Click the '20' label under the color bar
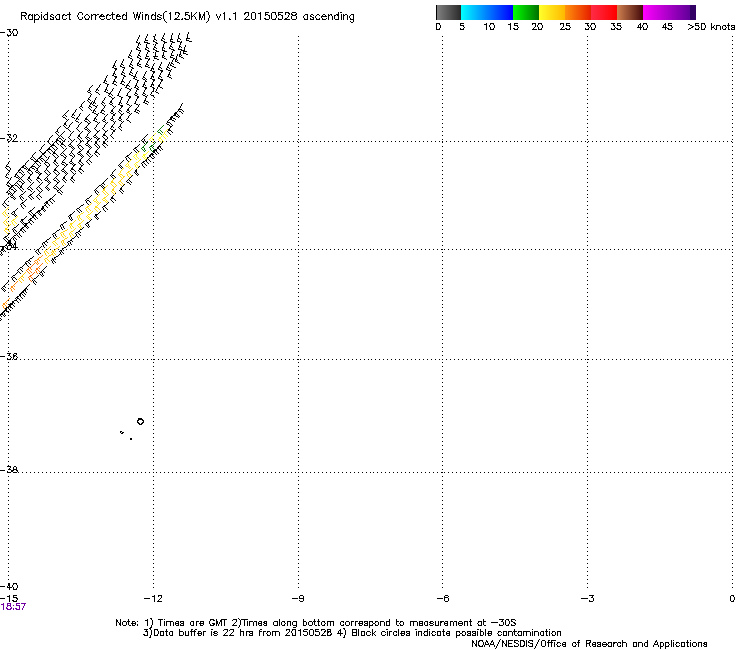Screen dimensions: 740x650 coord(537,27)
